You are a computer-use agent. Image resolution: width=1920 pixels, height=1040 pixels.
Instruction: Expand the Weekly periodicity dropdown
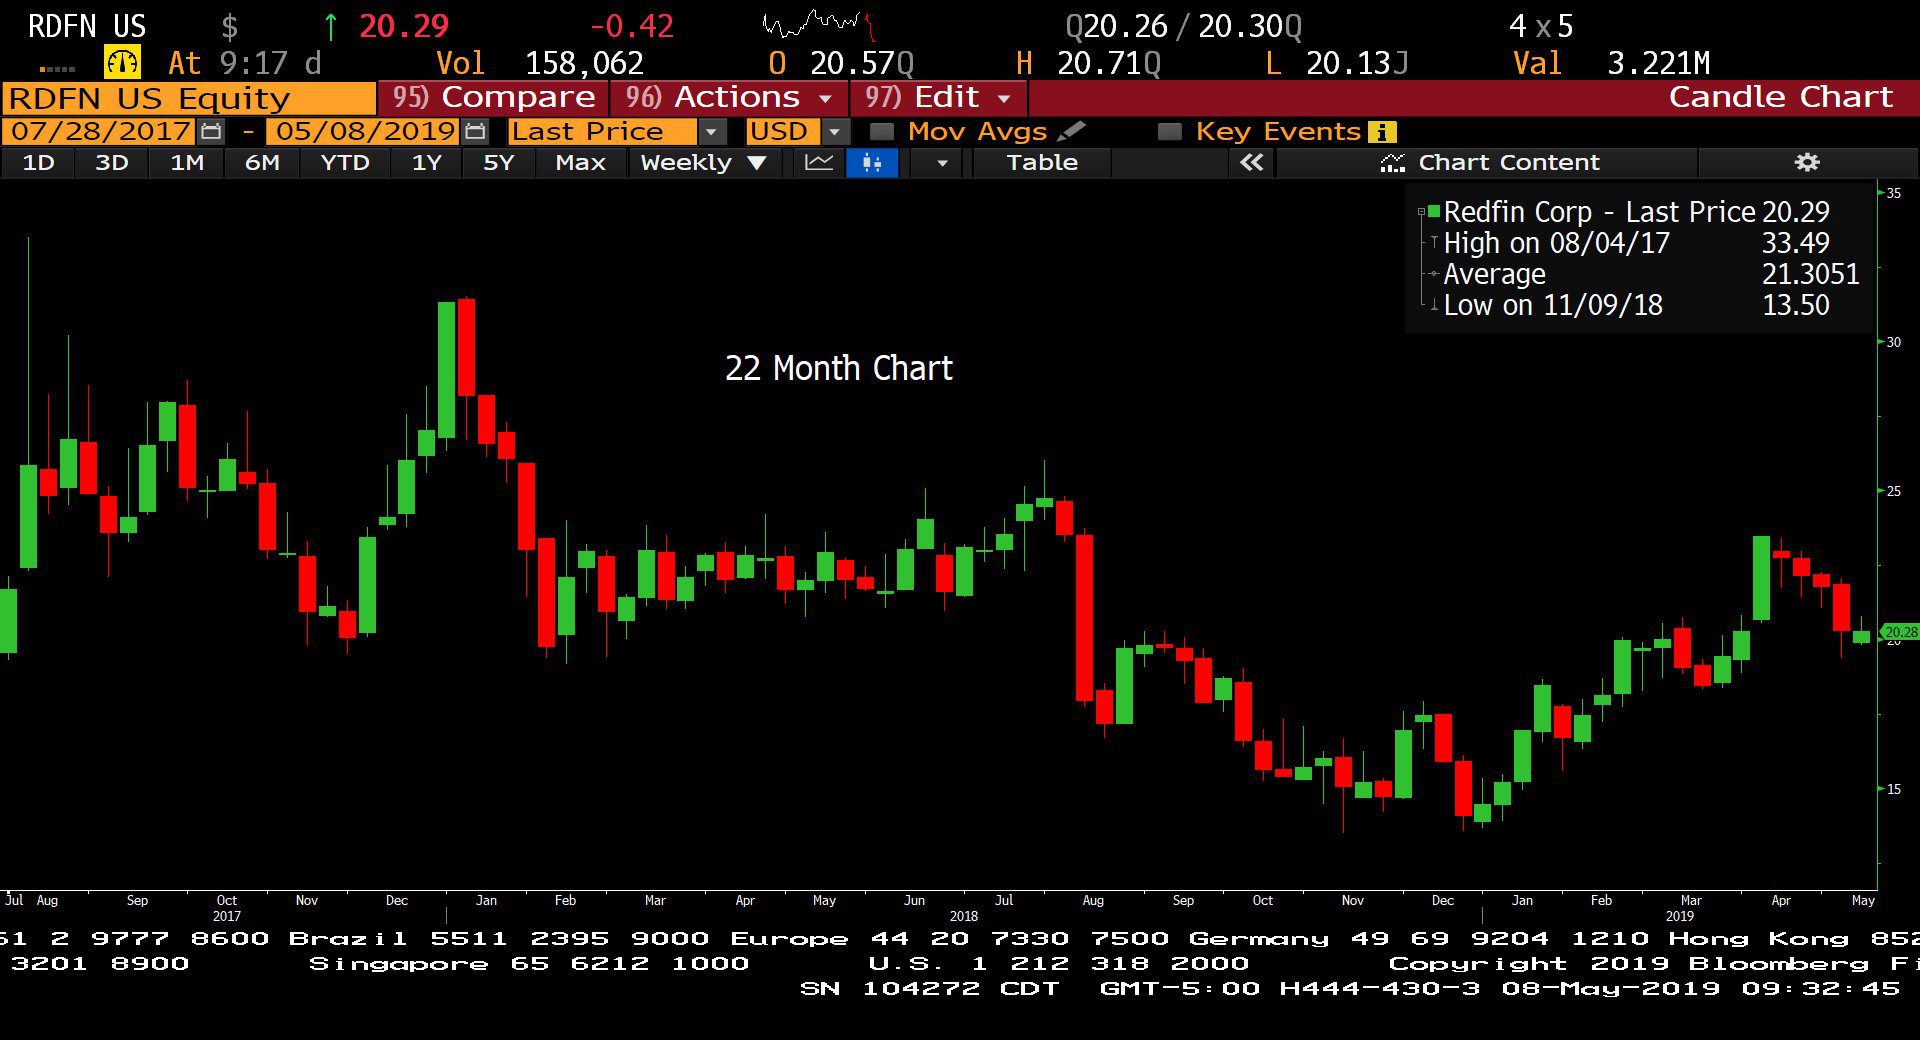(x=757, y=163)
